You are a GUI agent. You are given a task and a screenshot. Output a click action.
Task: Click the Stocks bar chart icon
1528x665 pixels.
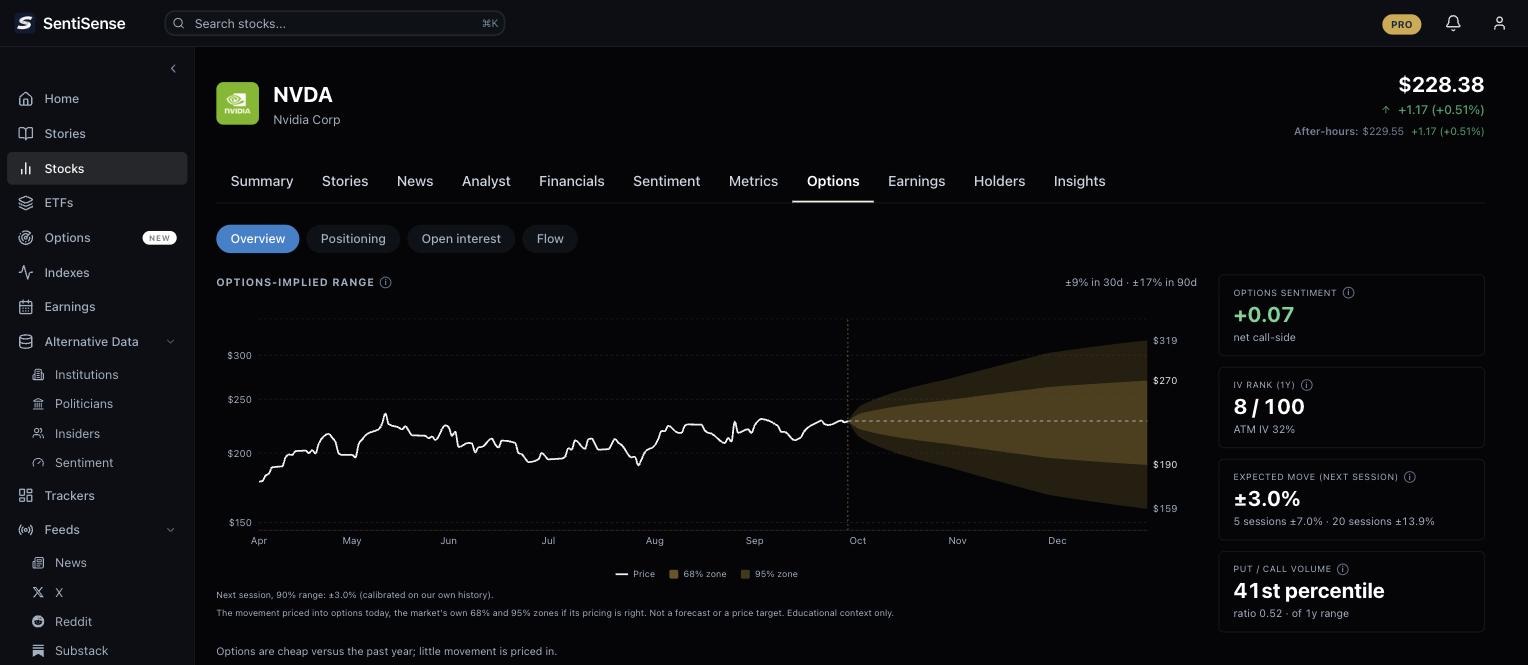point(26,169)
